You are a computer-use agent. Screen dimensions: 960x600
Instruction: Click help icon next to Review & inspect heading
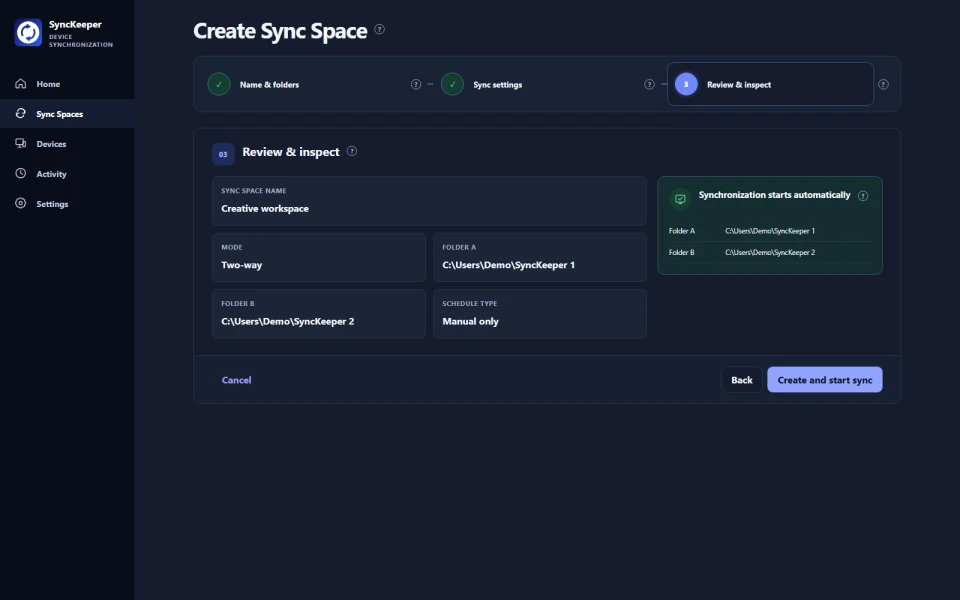[x=352, y=151]
